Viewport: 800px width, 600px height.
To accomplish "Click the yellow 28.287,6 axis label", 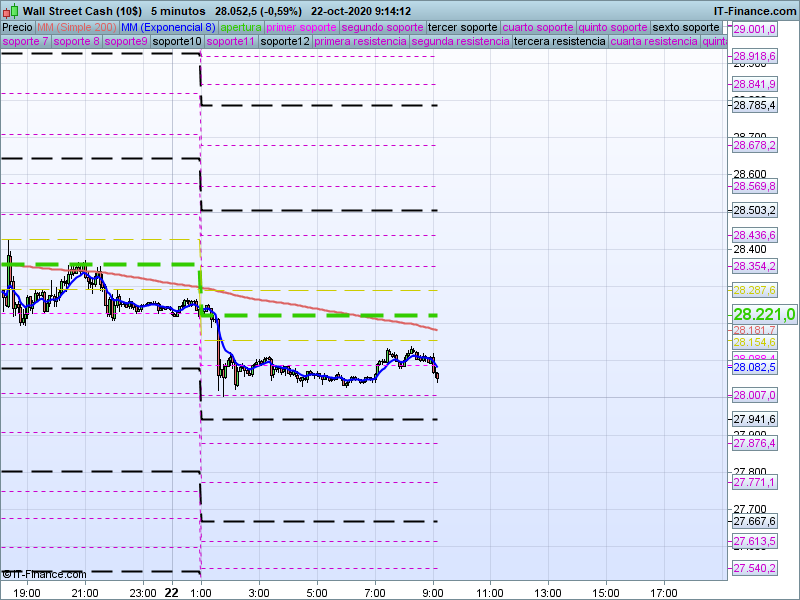I will click(x=755, y=290).
